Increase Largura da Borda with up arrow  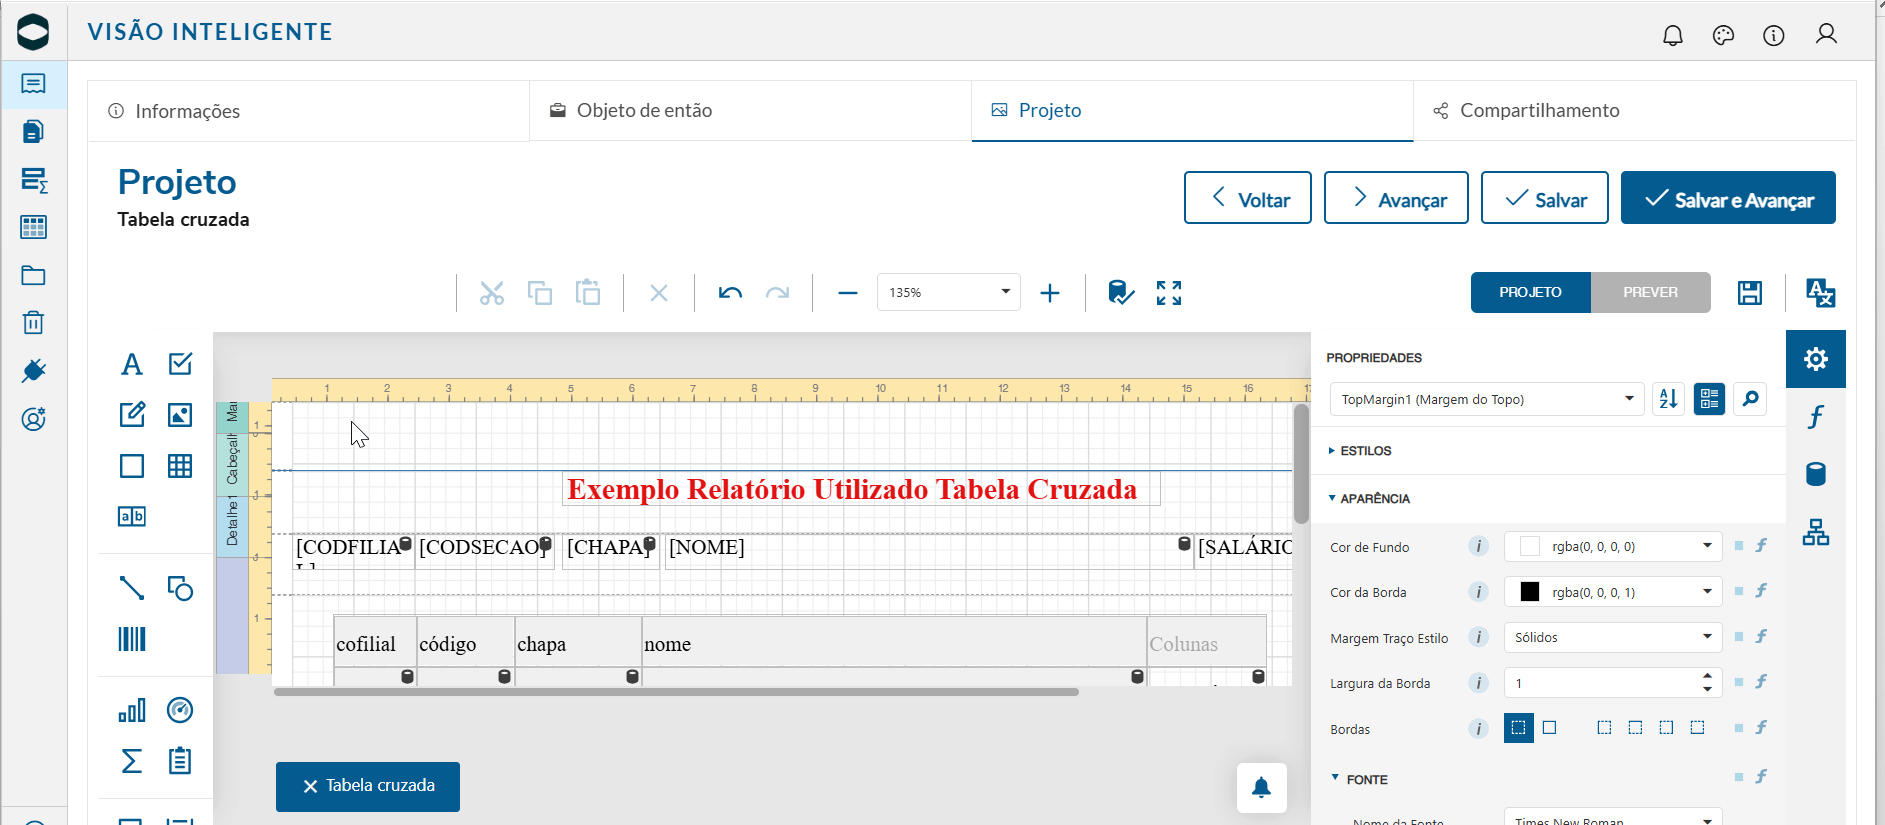click(x=1708, y=676)
